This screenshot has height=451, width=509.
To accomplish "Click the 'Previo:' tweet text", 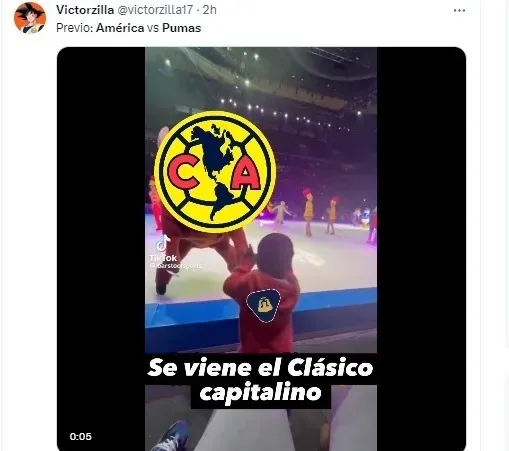I will (x=75, y=28).
